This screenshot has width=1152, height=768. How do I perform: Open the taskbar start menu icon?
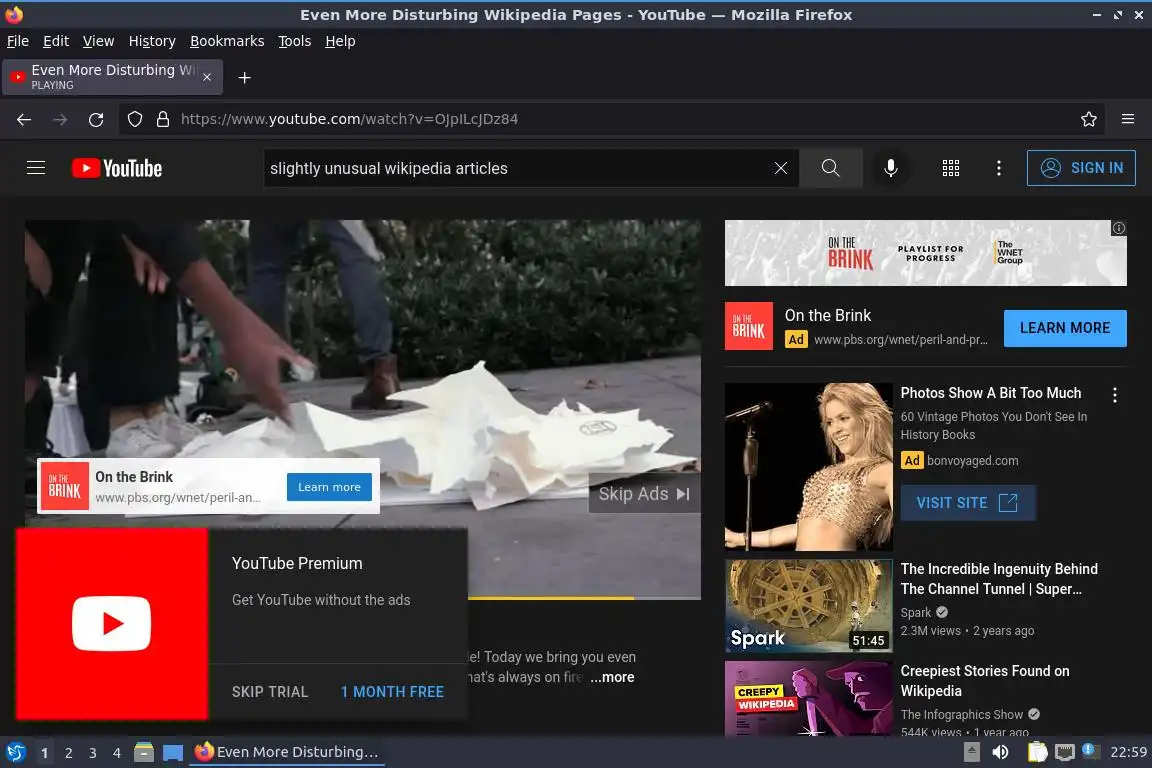[x=16, y=753]
